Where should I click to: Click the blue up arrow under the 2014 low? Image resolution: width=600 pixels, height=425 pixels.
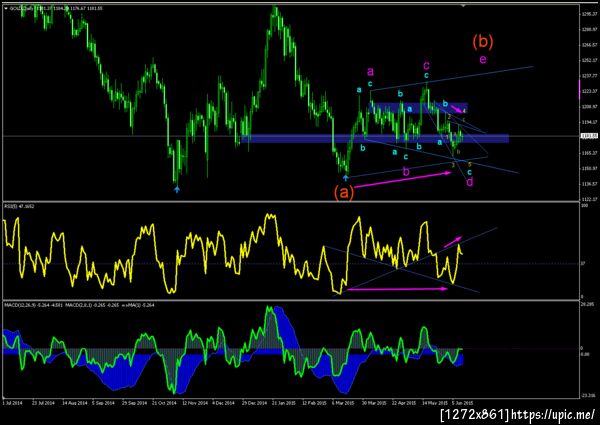(x=177, y=189)
